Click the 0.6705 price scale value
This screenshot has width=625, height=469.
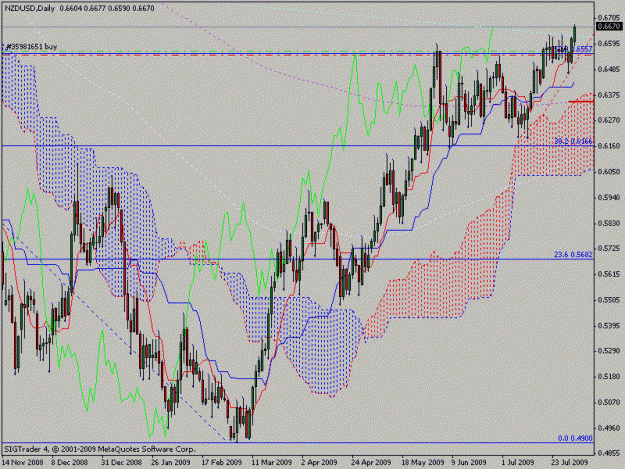click(610, 18)
